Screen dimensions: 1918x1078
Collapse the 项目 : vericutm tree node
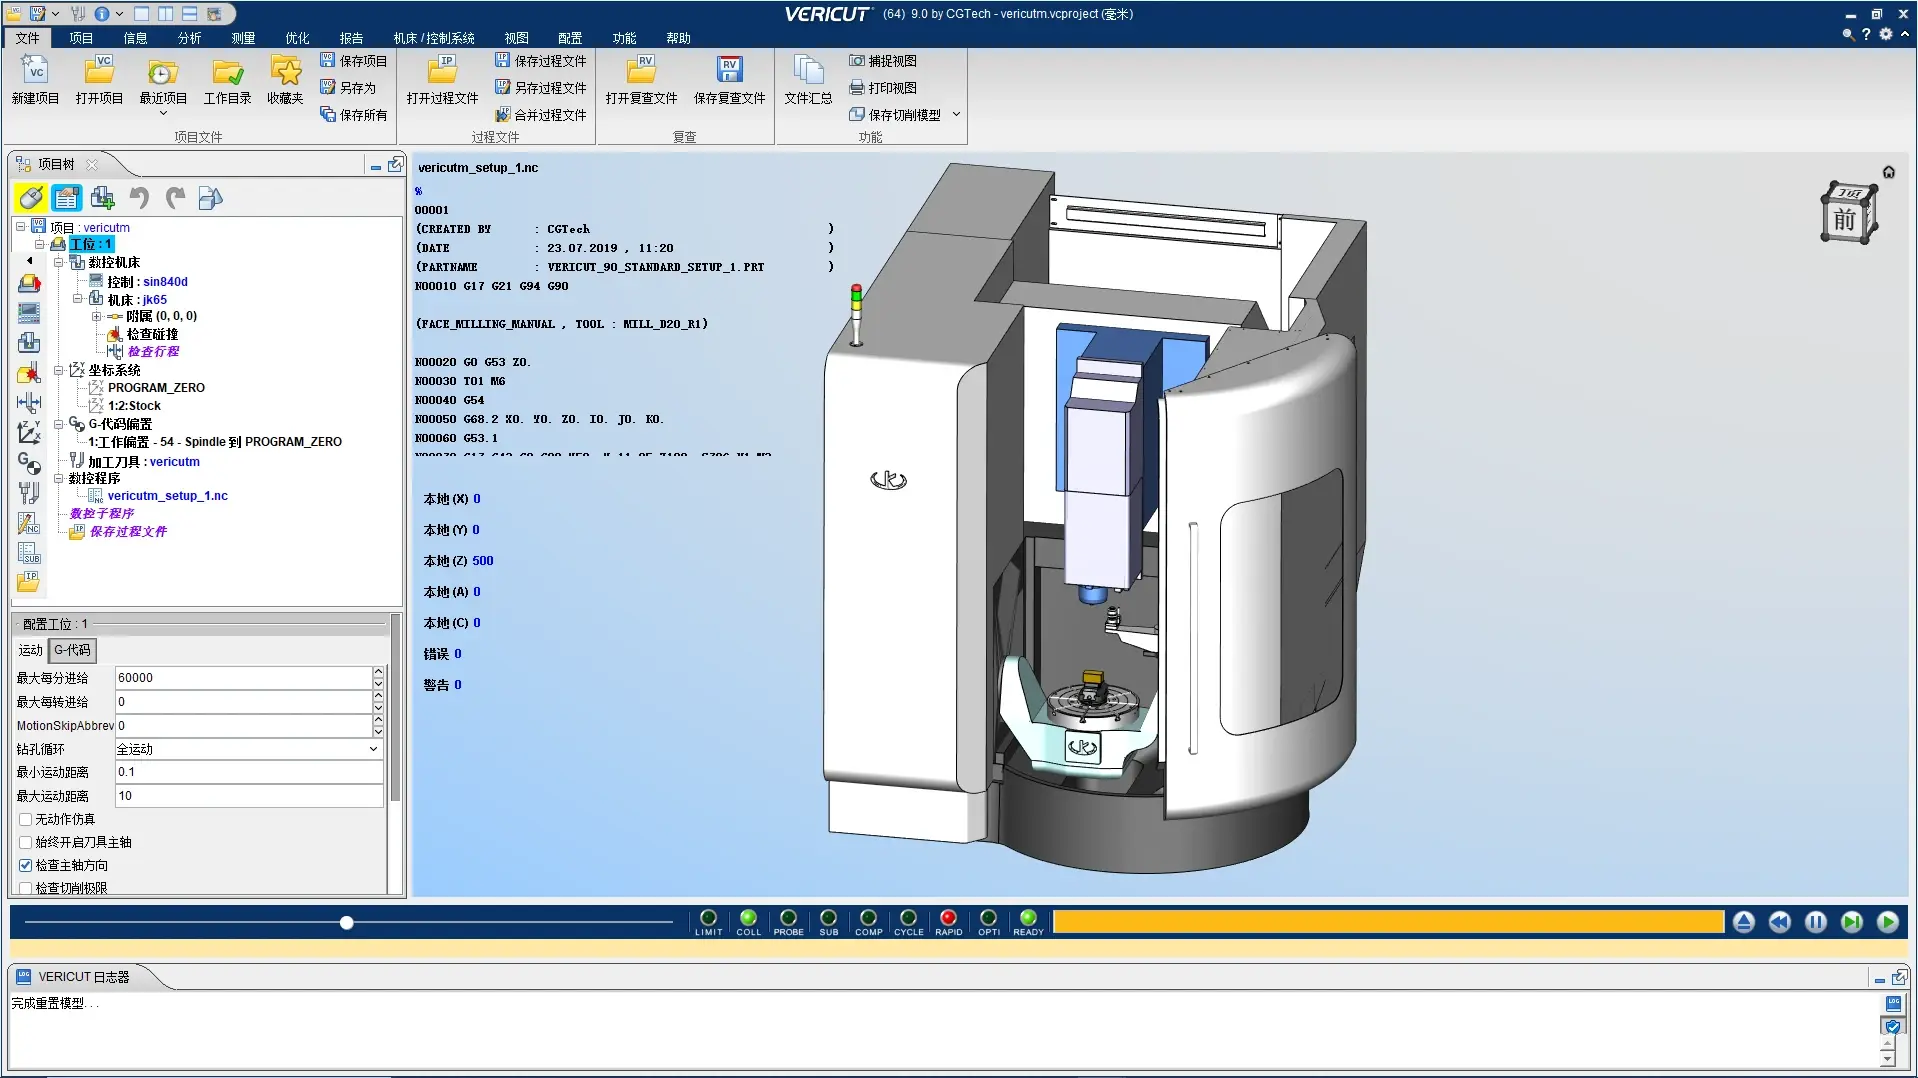pos(20,227)
